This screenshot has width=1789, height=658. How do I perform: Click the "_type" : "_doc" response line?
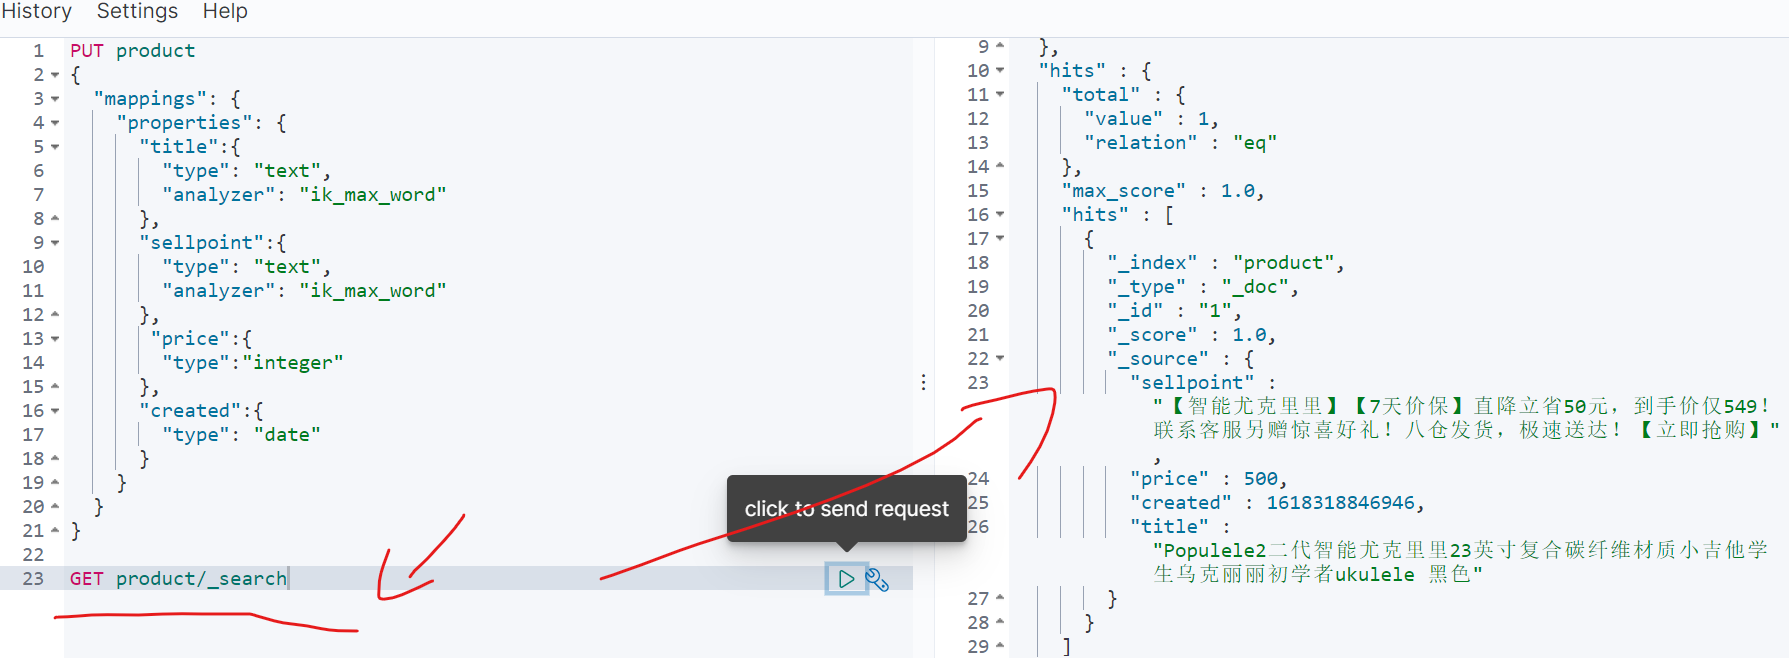(1203, 287)
